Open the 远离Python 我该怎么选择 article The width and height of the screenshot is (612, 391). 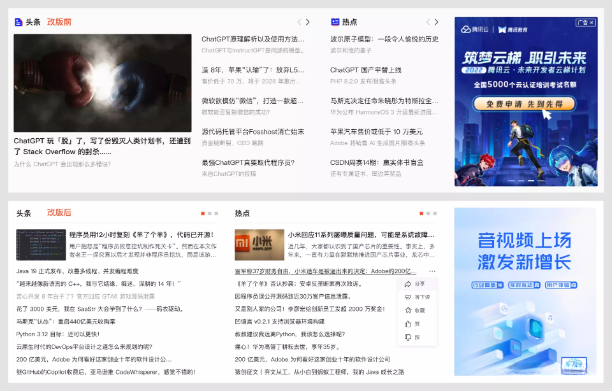(x=290, y=334)
